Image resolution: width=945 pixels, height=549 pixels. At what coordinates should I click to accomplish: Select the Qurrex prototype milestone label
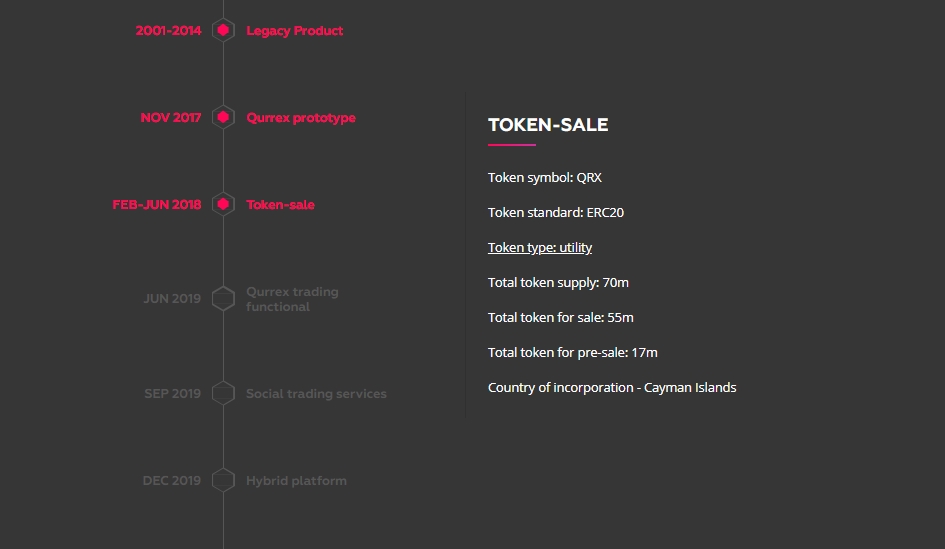300,118
